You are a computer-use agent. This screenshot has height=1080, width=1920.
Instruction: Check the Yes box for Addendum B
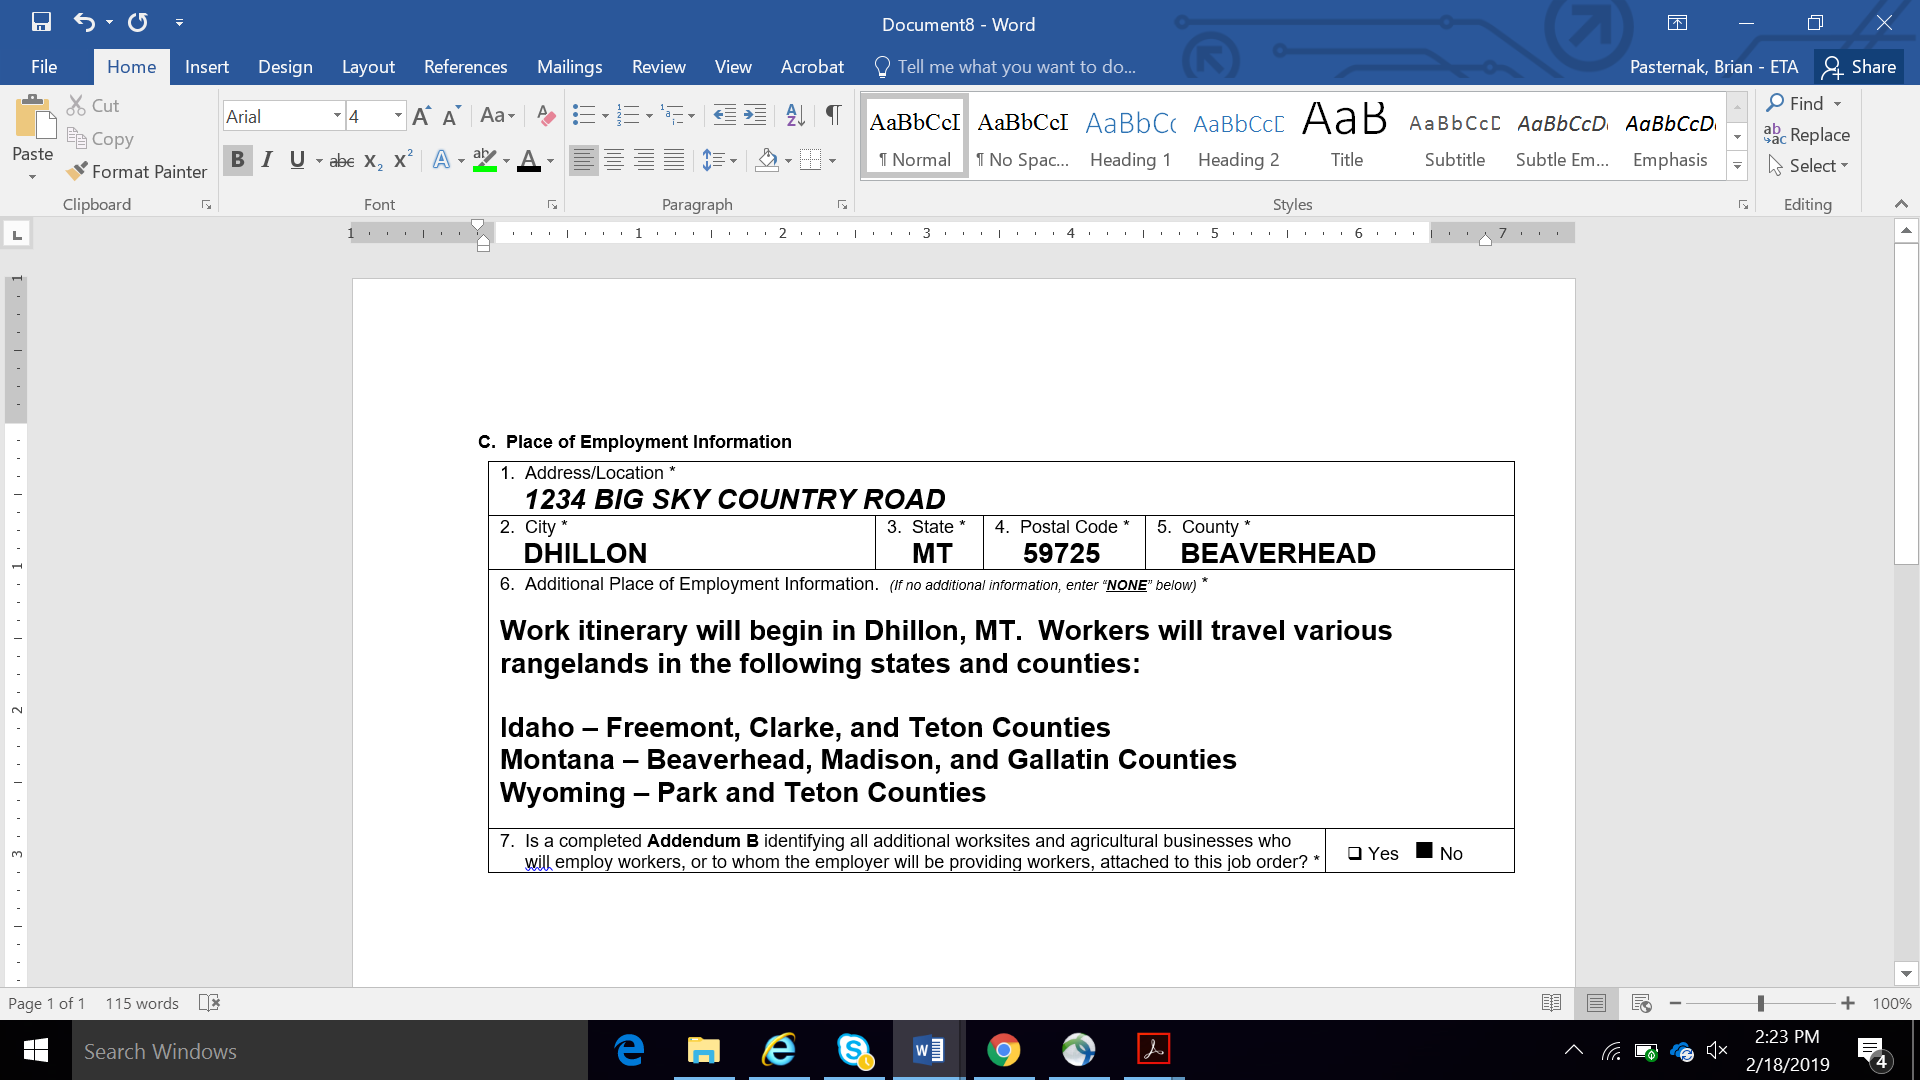1355,854
